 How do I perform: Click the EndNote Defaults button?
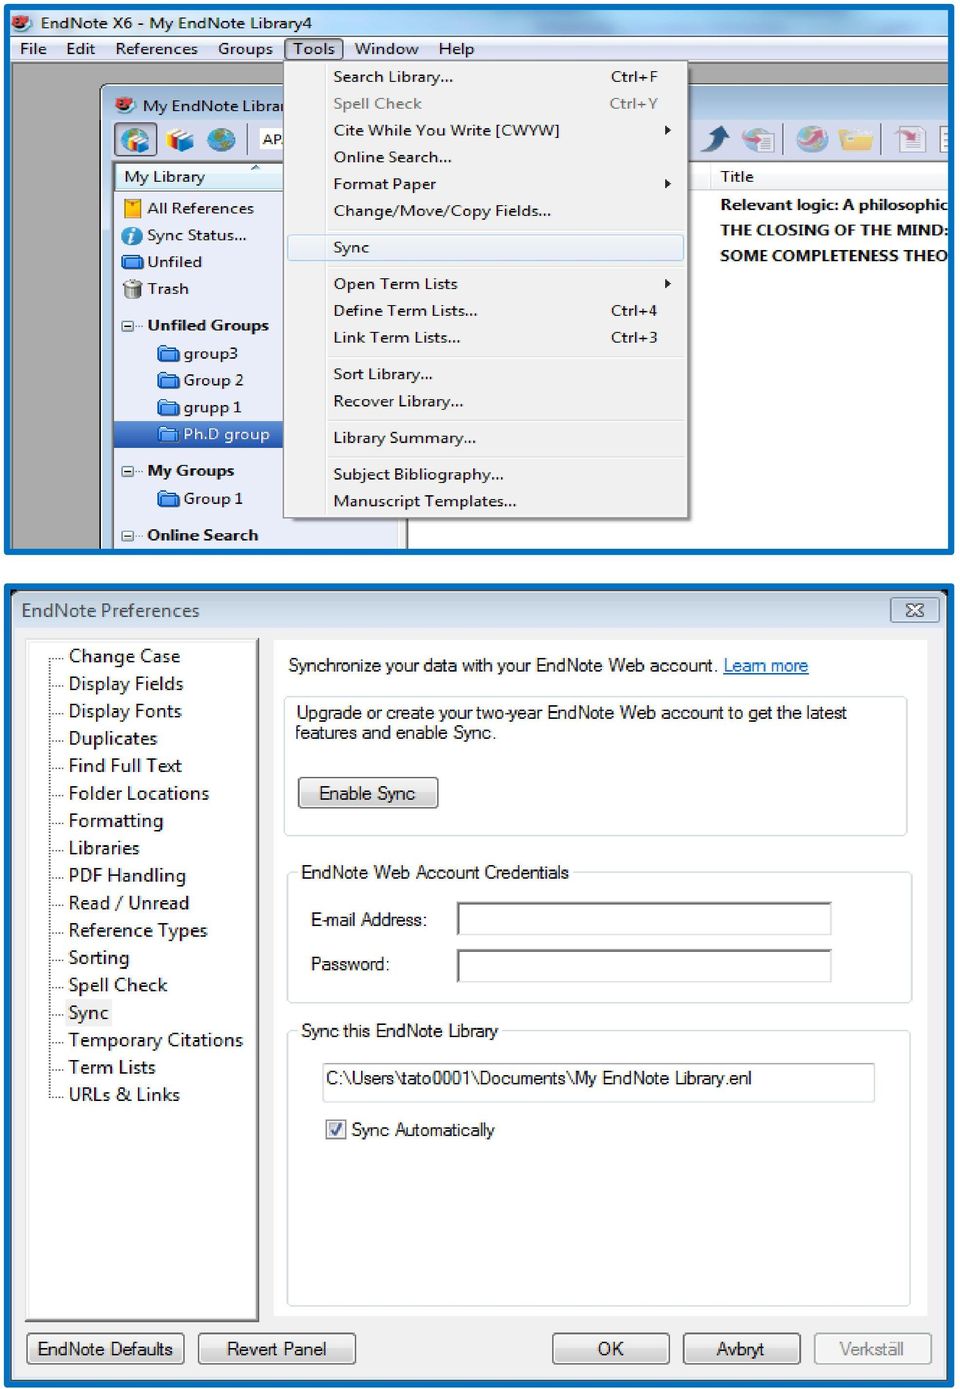click(105, 1349)
